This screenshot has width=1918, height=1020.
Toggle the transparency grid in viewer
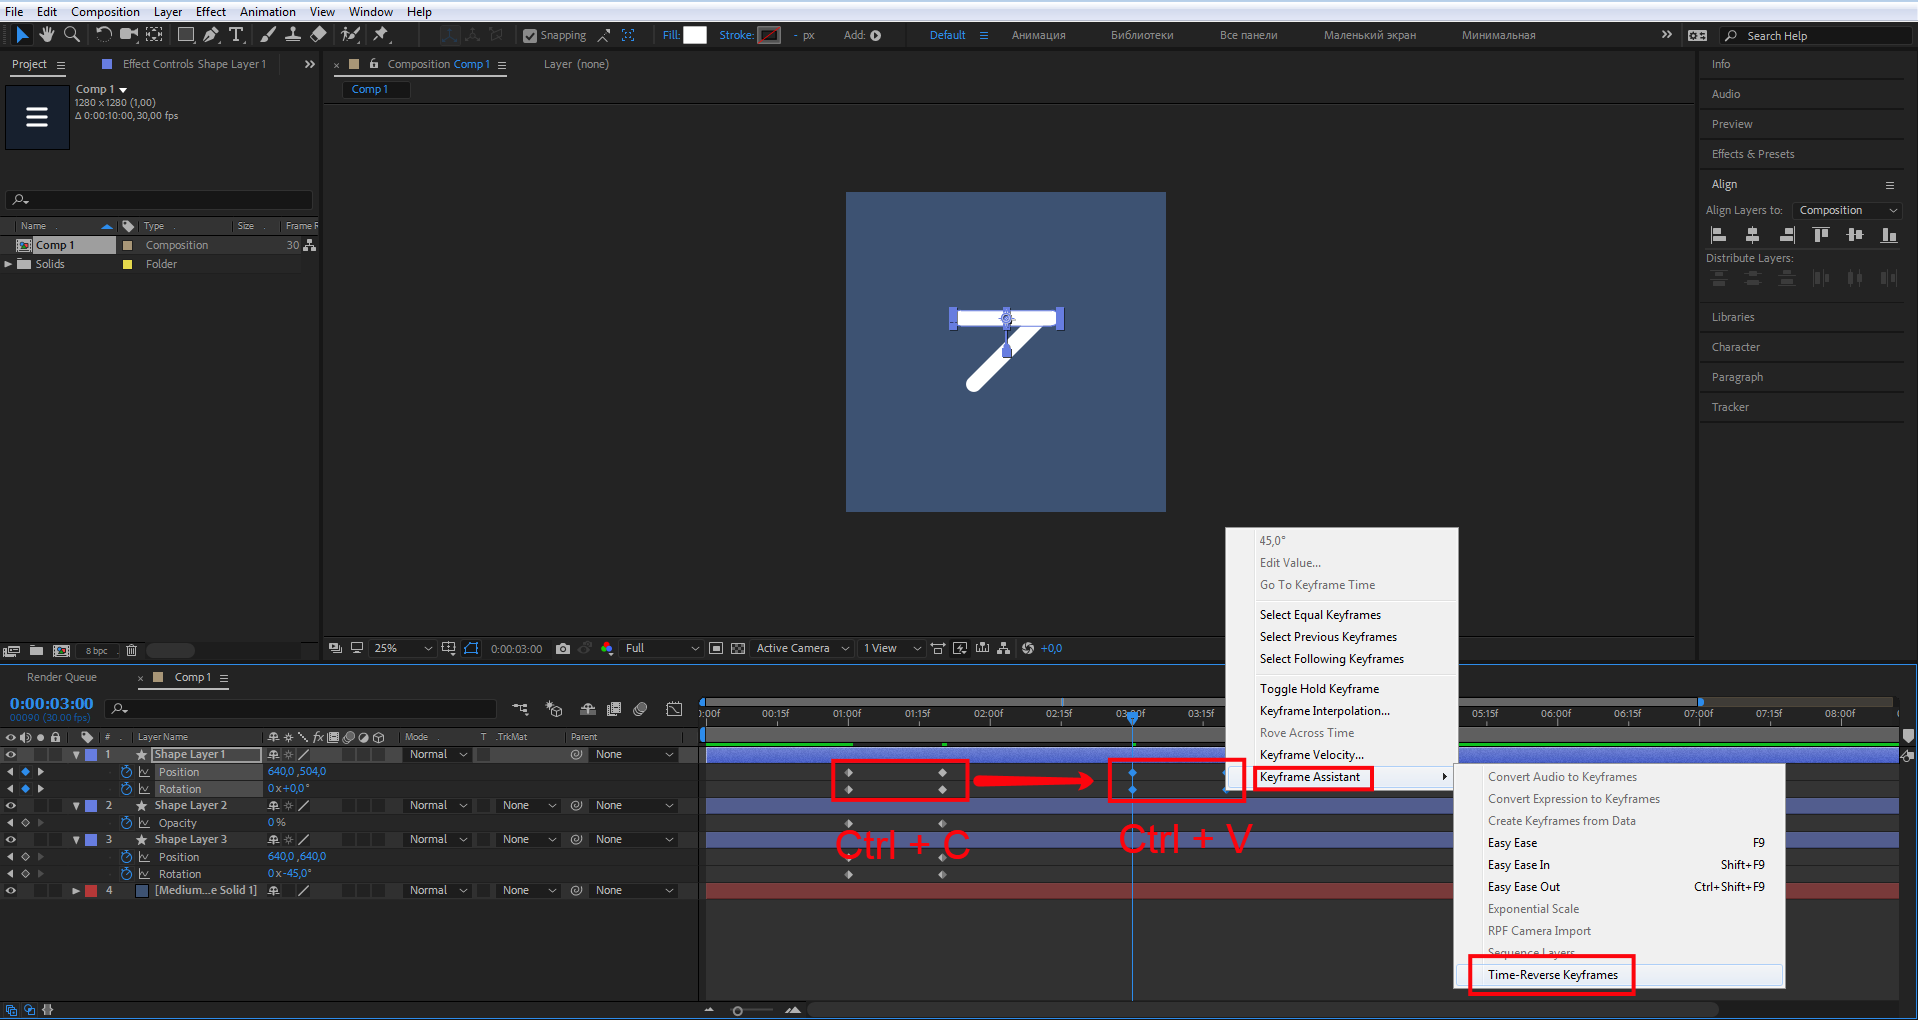[x=738, y=649]
